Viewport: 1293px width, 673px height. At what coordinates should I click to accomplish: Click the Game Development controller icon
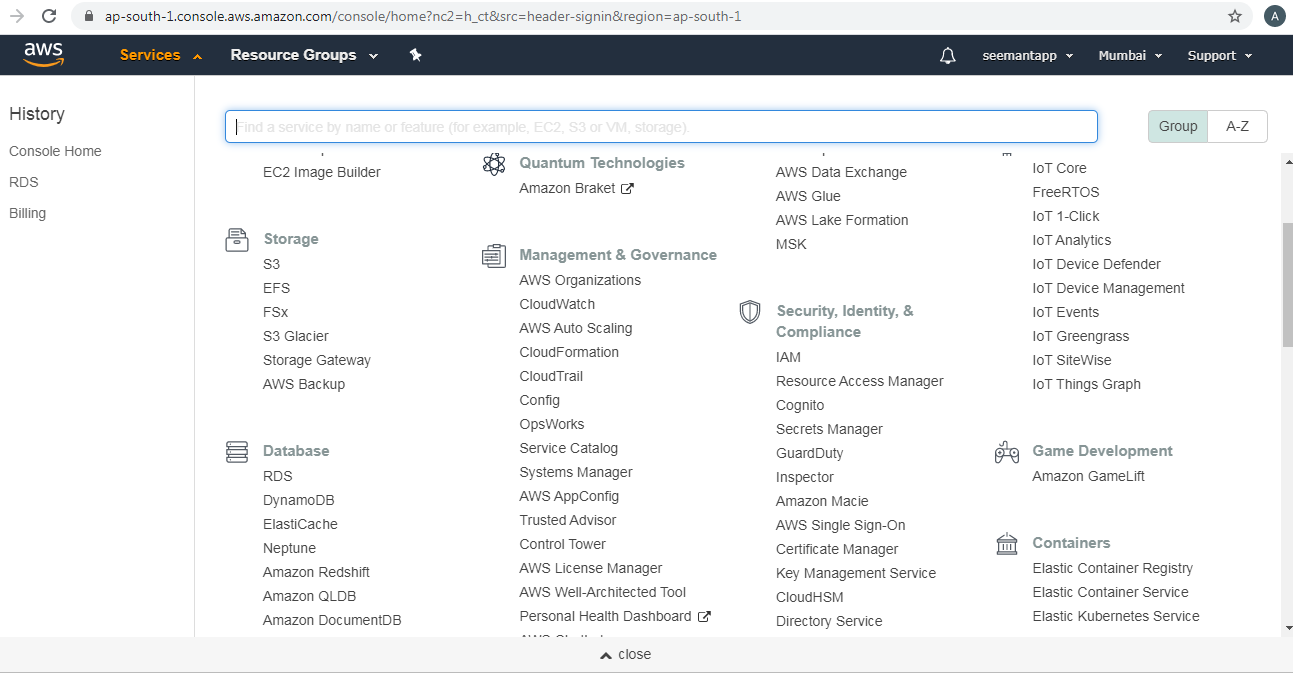coord(1007,452)
